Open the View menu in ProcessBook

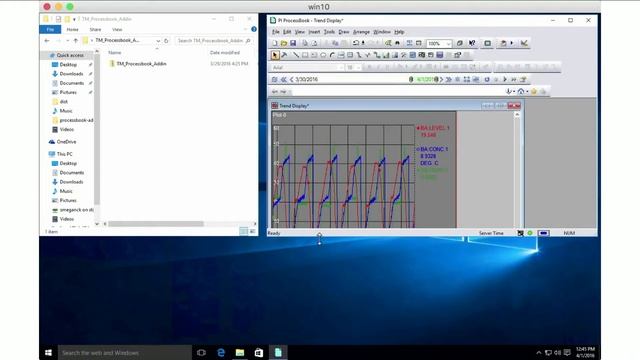[300, 32]
